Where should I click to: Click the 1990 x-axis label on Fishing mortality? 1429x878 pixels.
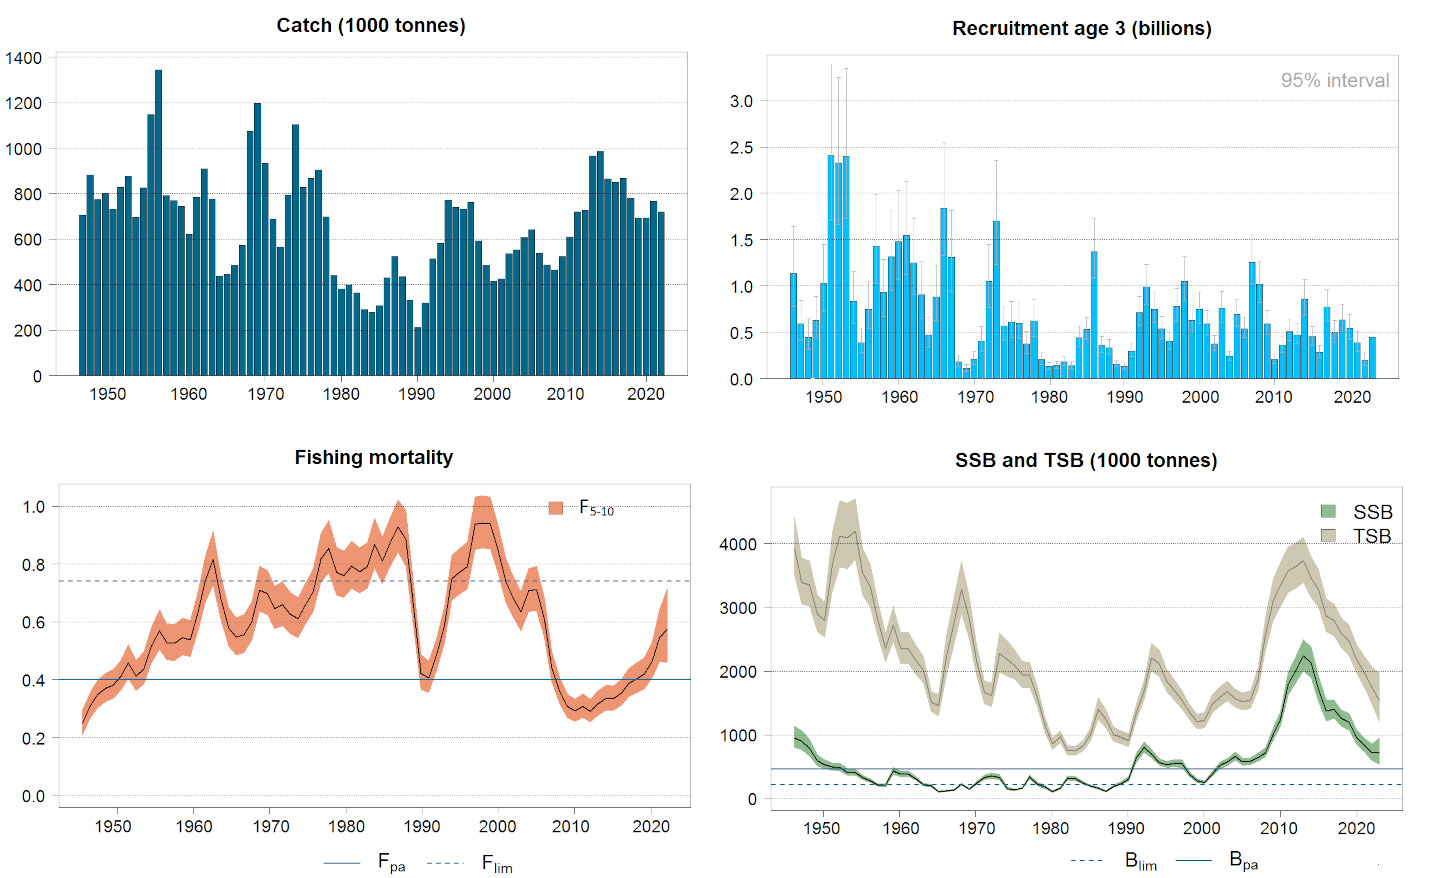click(422, 827)
